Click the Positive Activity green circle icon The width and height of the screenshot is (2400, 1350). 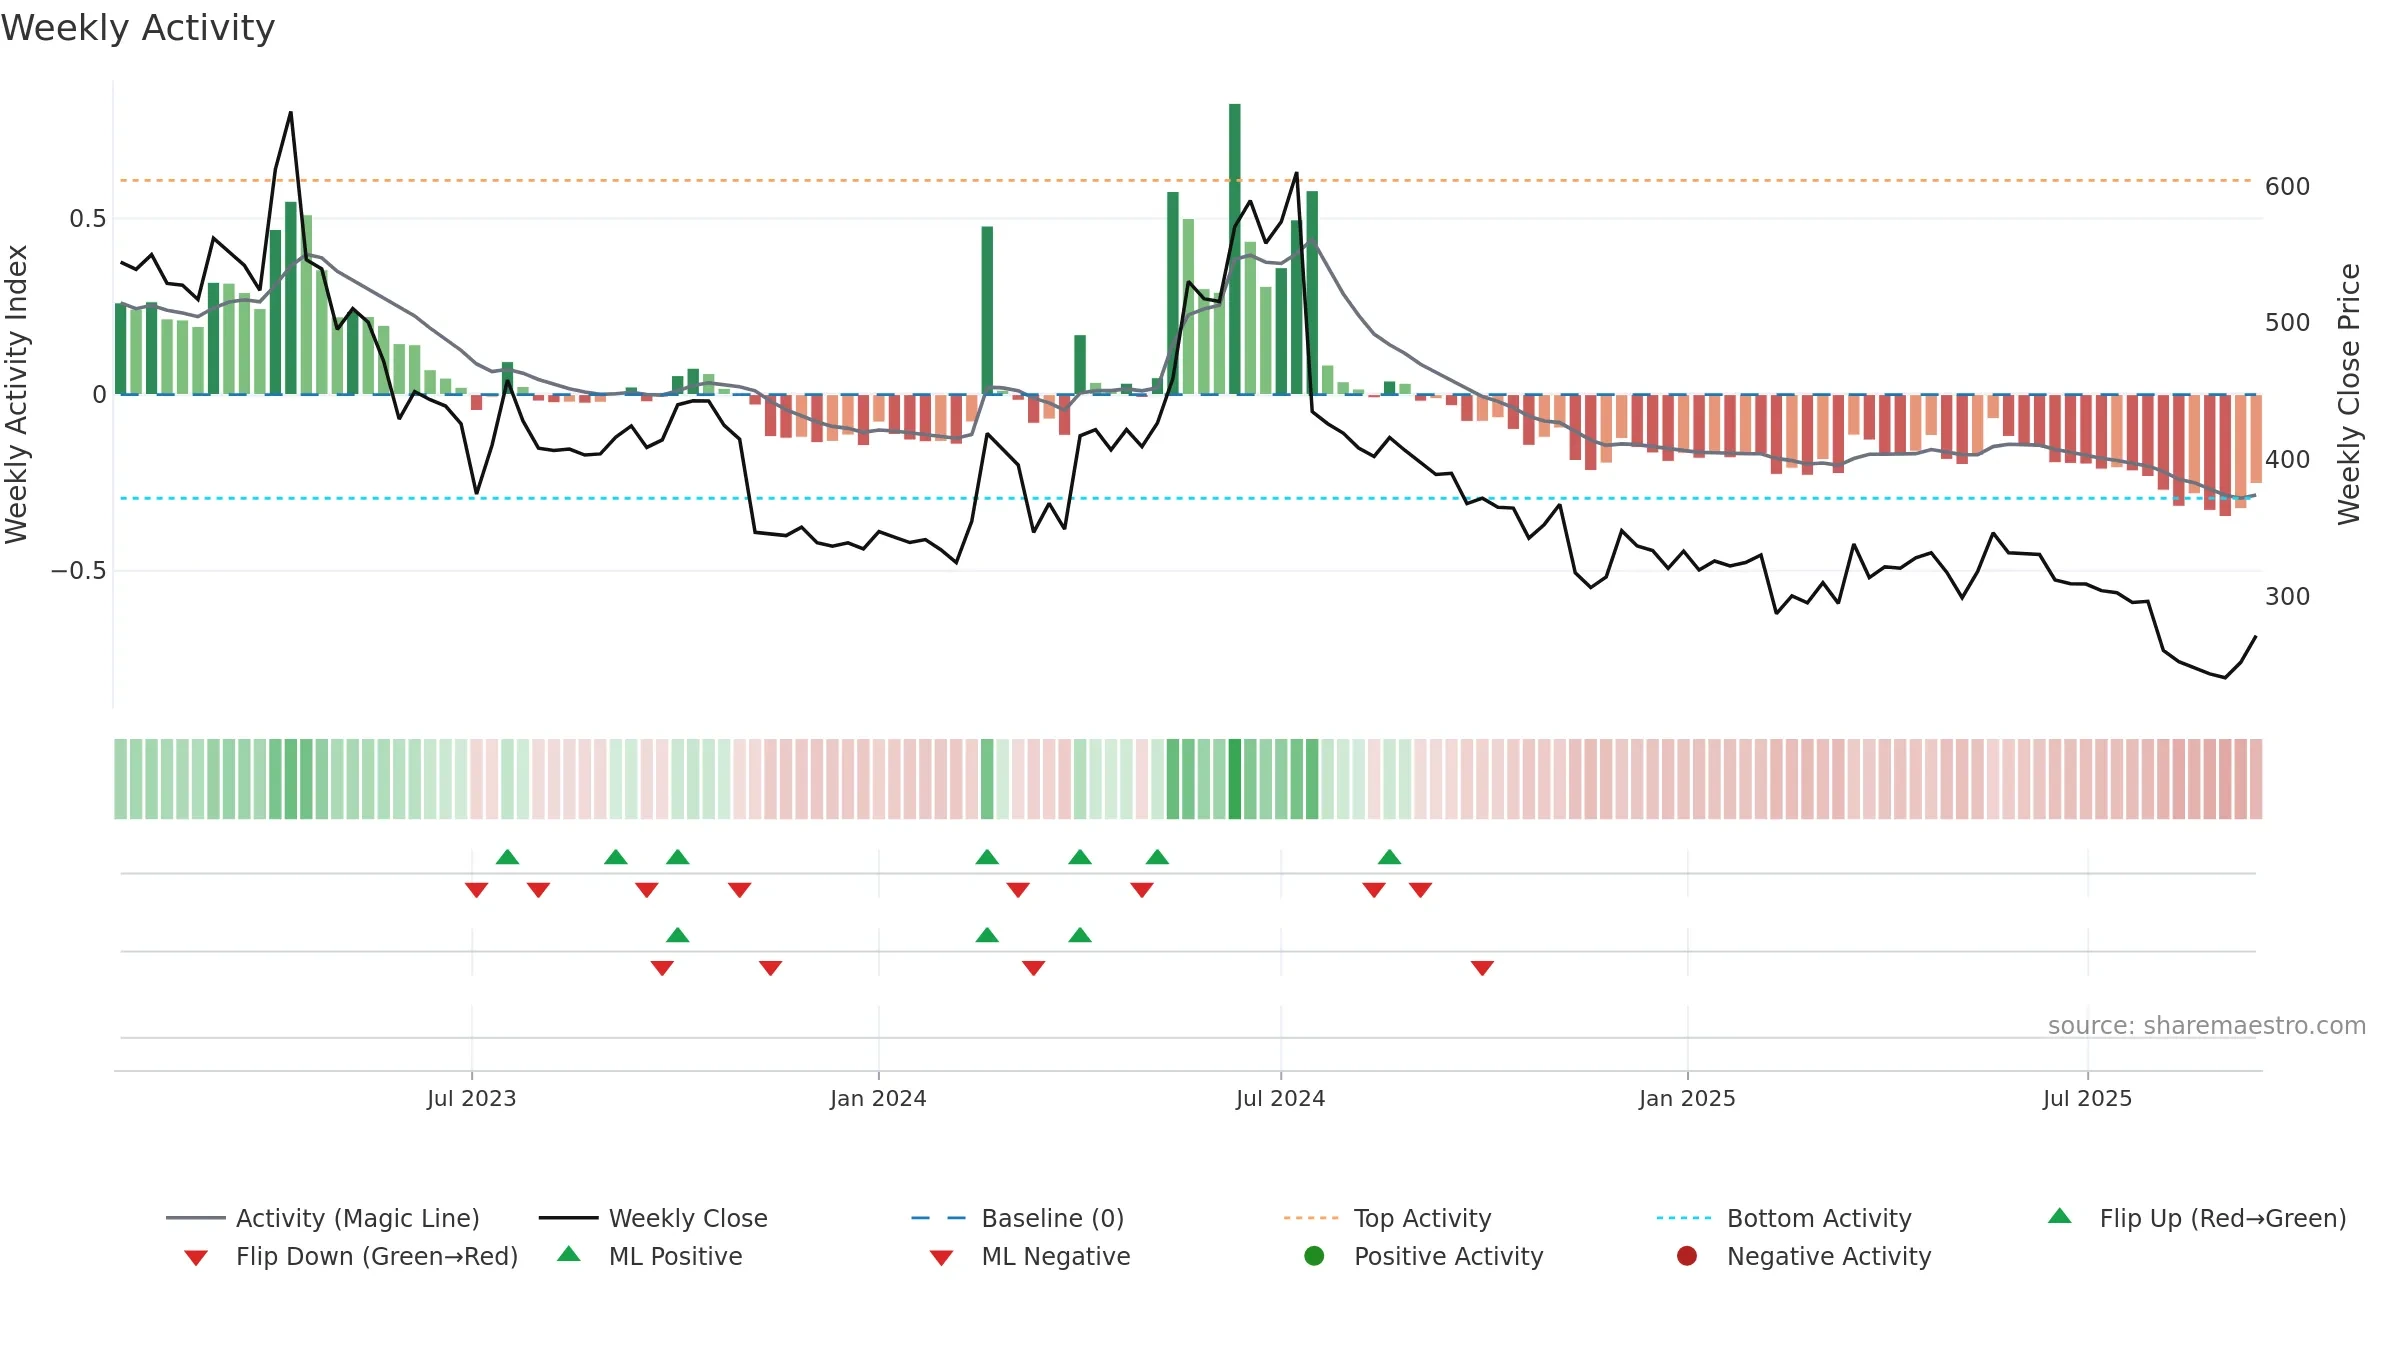coord(1314,1256)
